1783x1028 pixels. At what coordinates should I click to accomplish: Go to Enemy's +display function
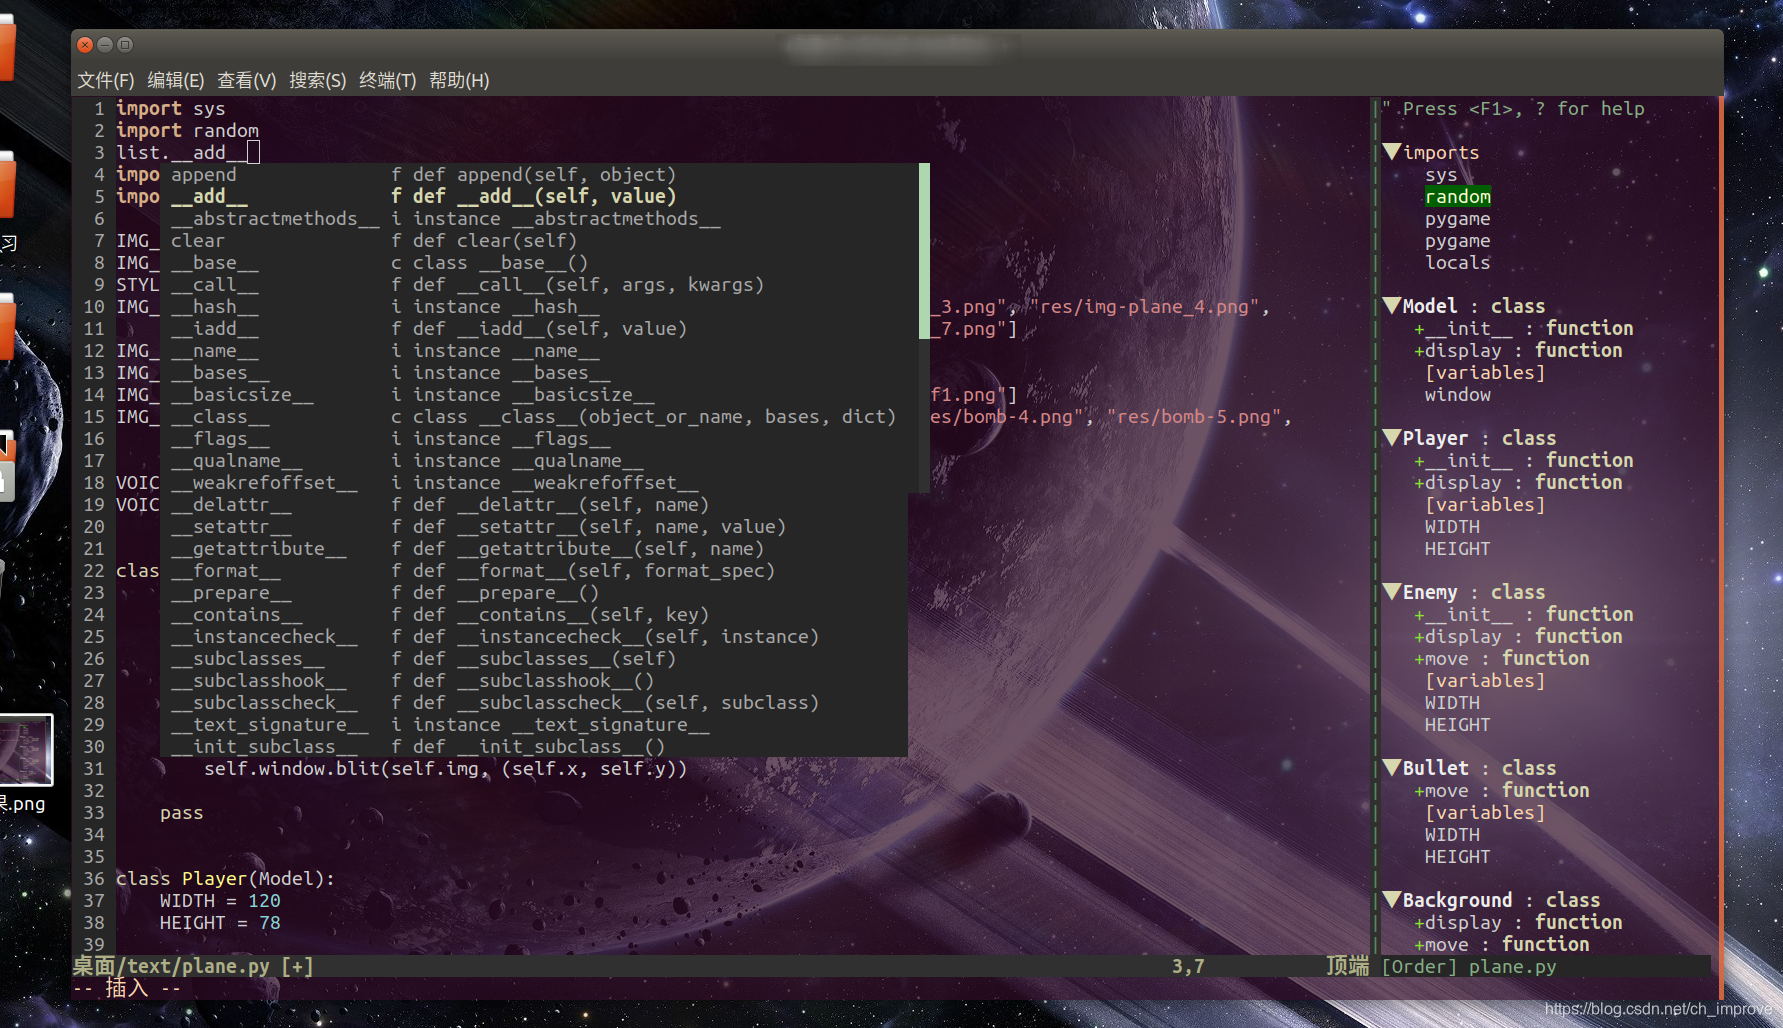tap(1518, 636)
